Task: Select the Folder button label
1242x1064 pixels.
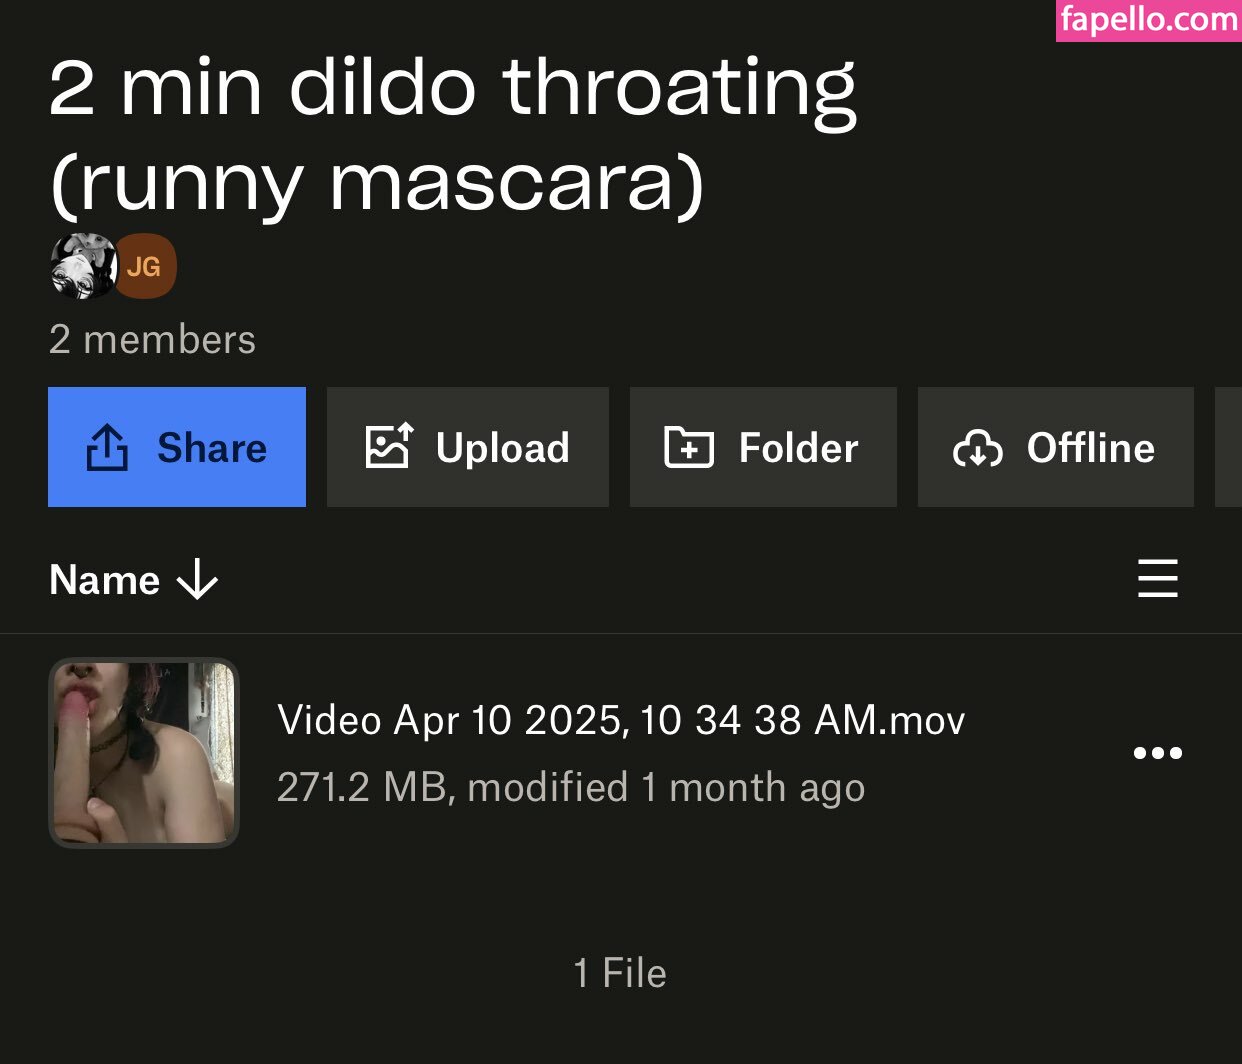Action: (x=798, y=448)
